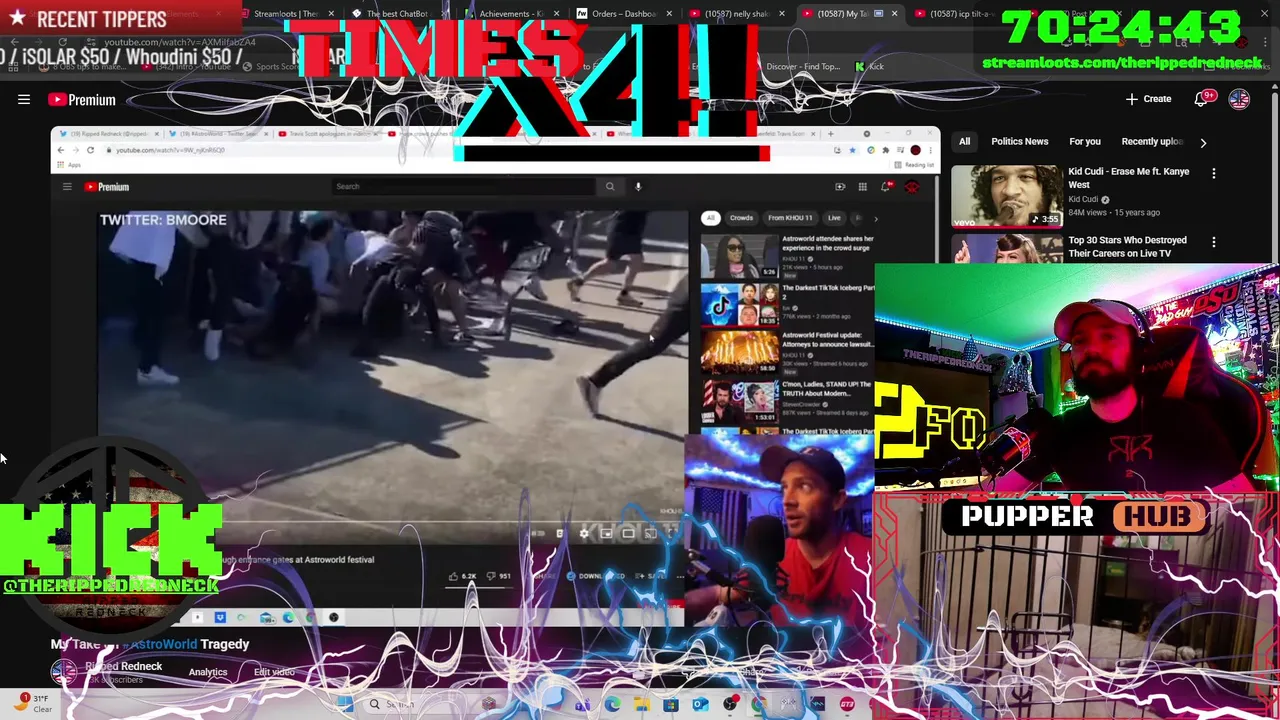Image resolution: width=1280 pixels, height=720 pixels.
Task: Open the Windows weather widget
Action: pos(33,704)
